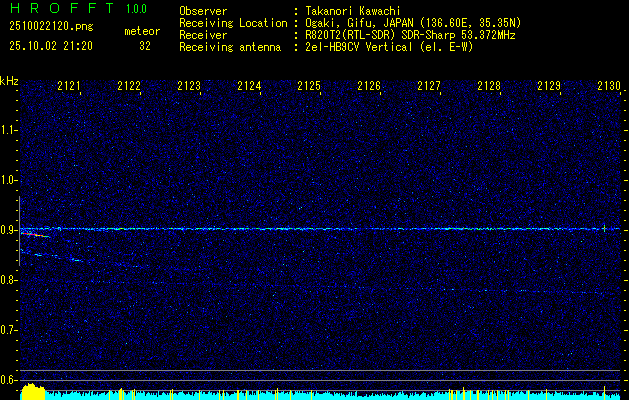Click time marker 2130
Viewport: 629px width, 400px height.
tap(609, 86)
